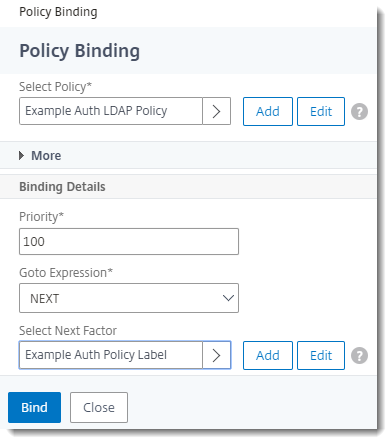Click the Close button at the bottom

(99, 407)
